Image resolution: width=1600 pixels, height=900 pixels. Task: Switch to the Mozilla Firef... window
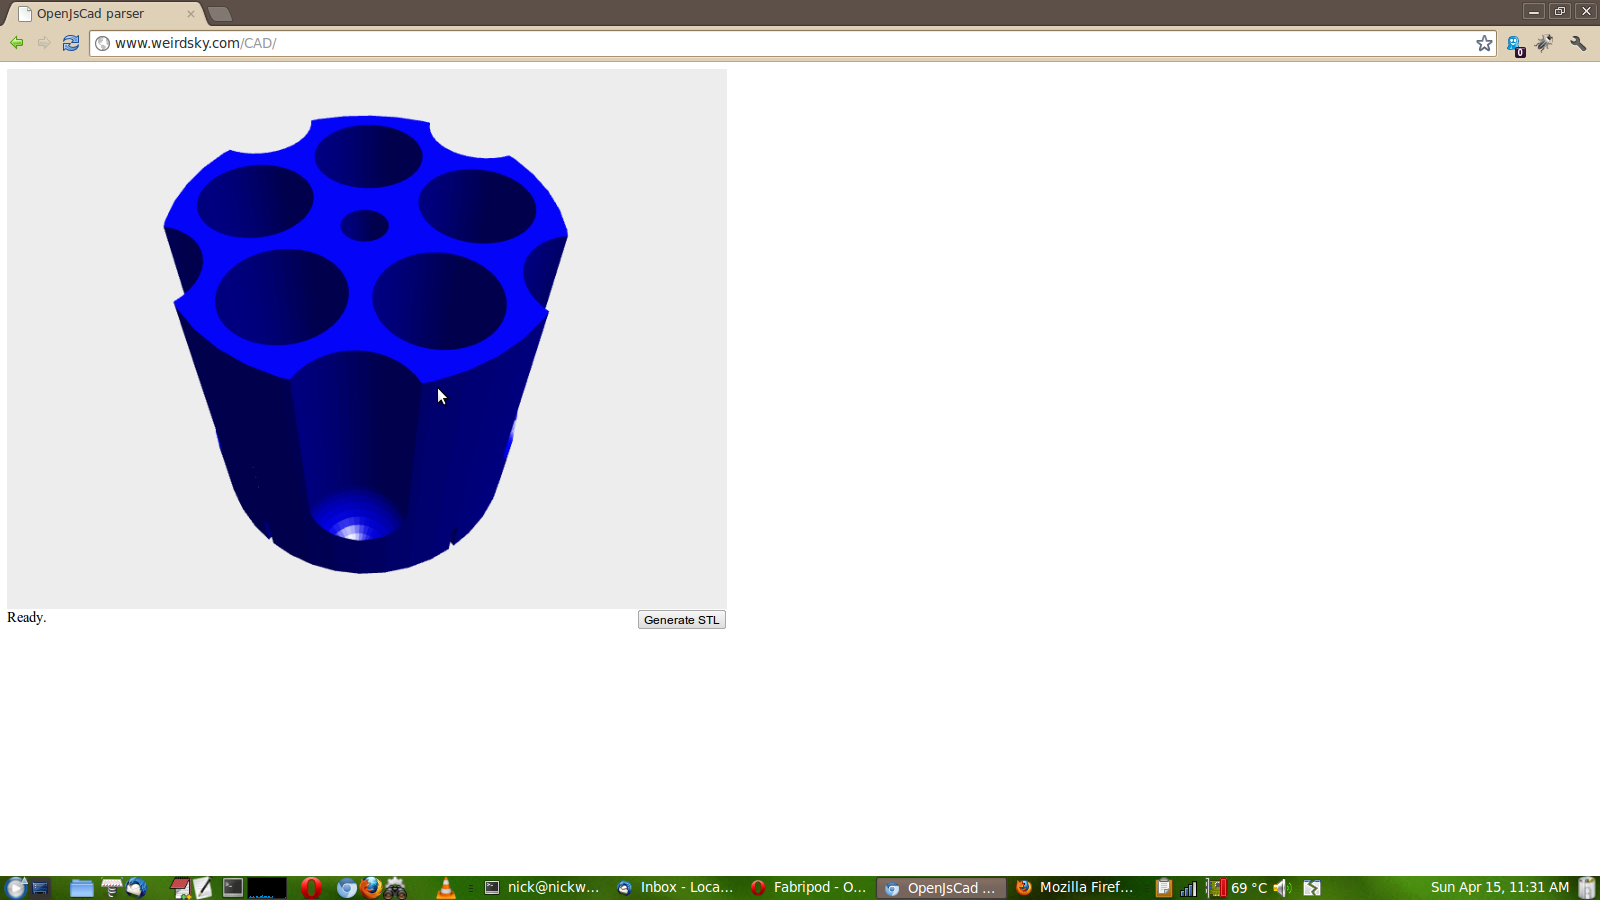point(1074,887)
